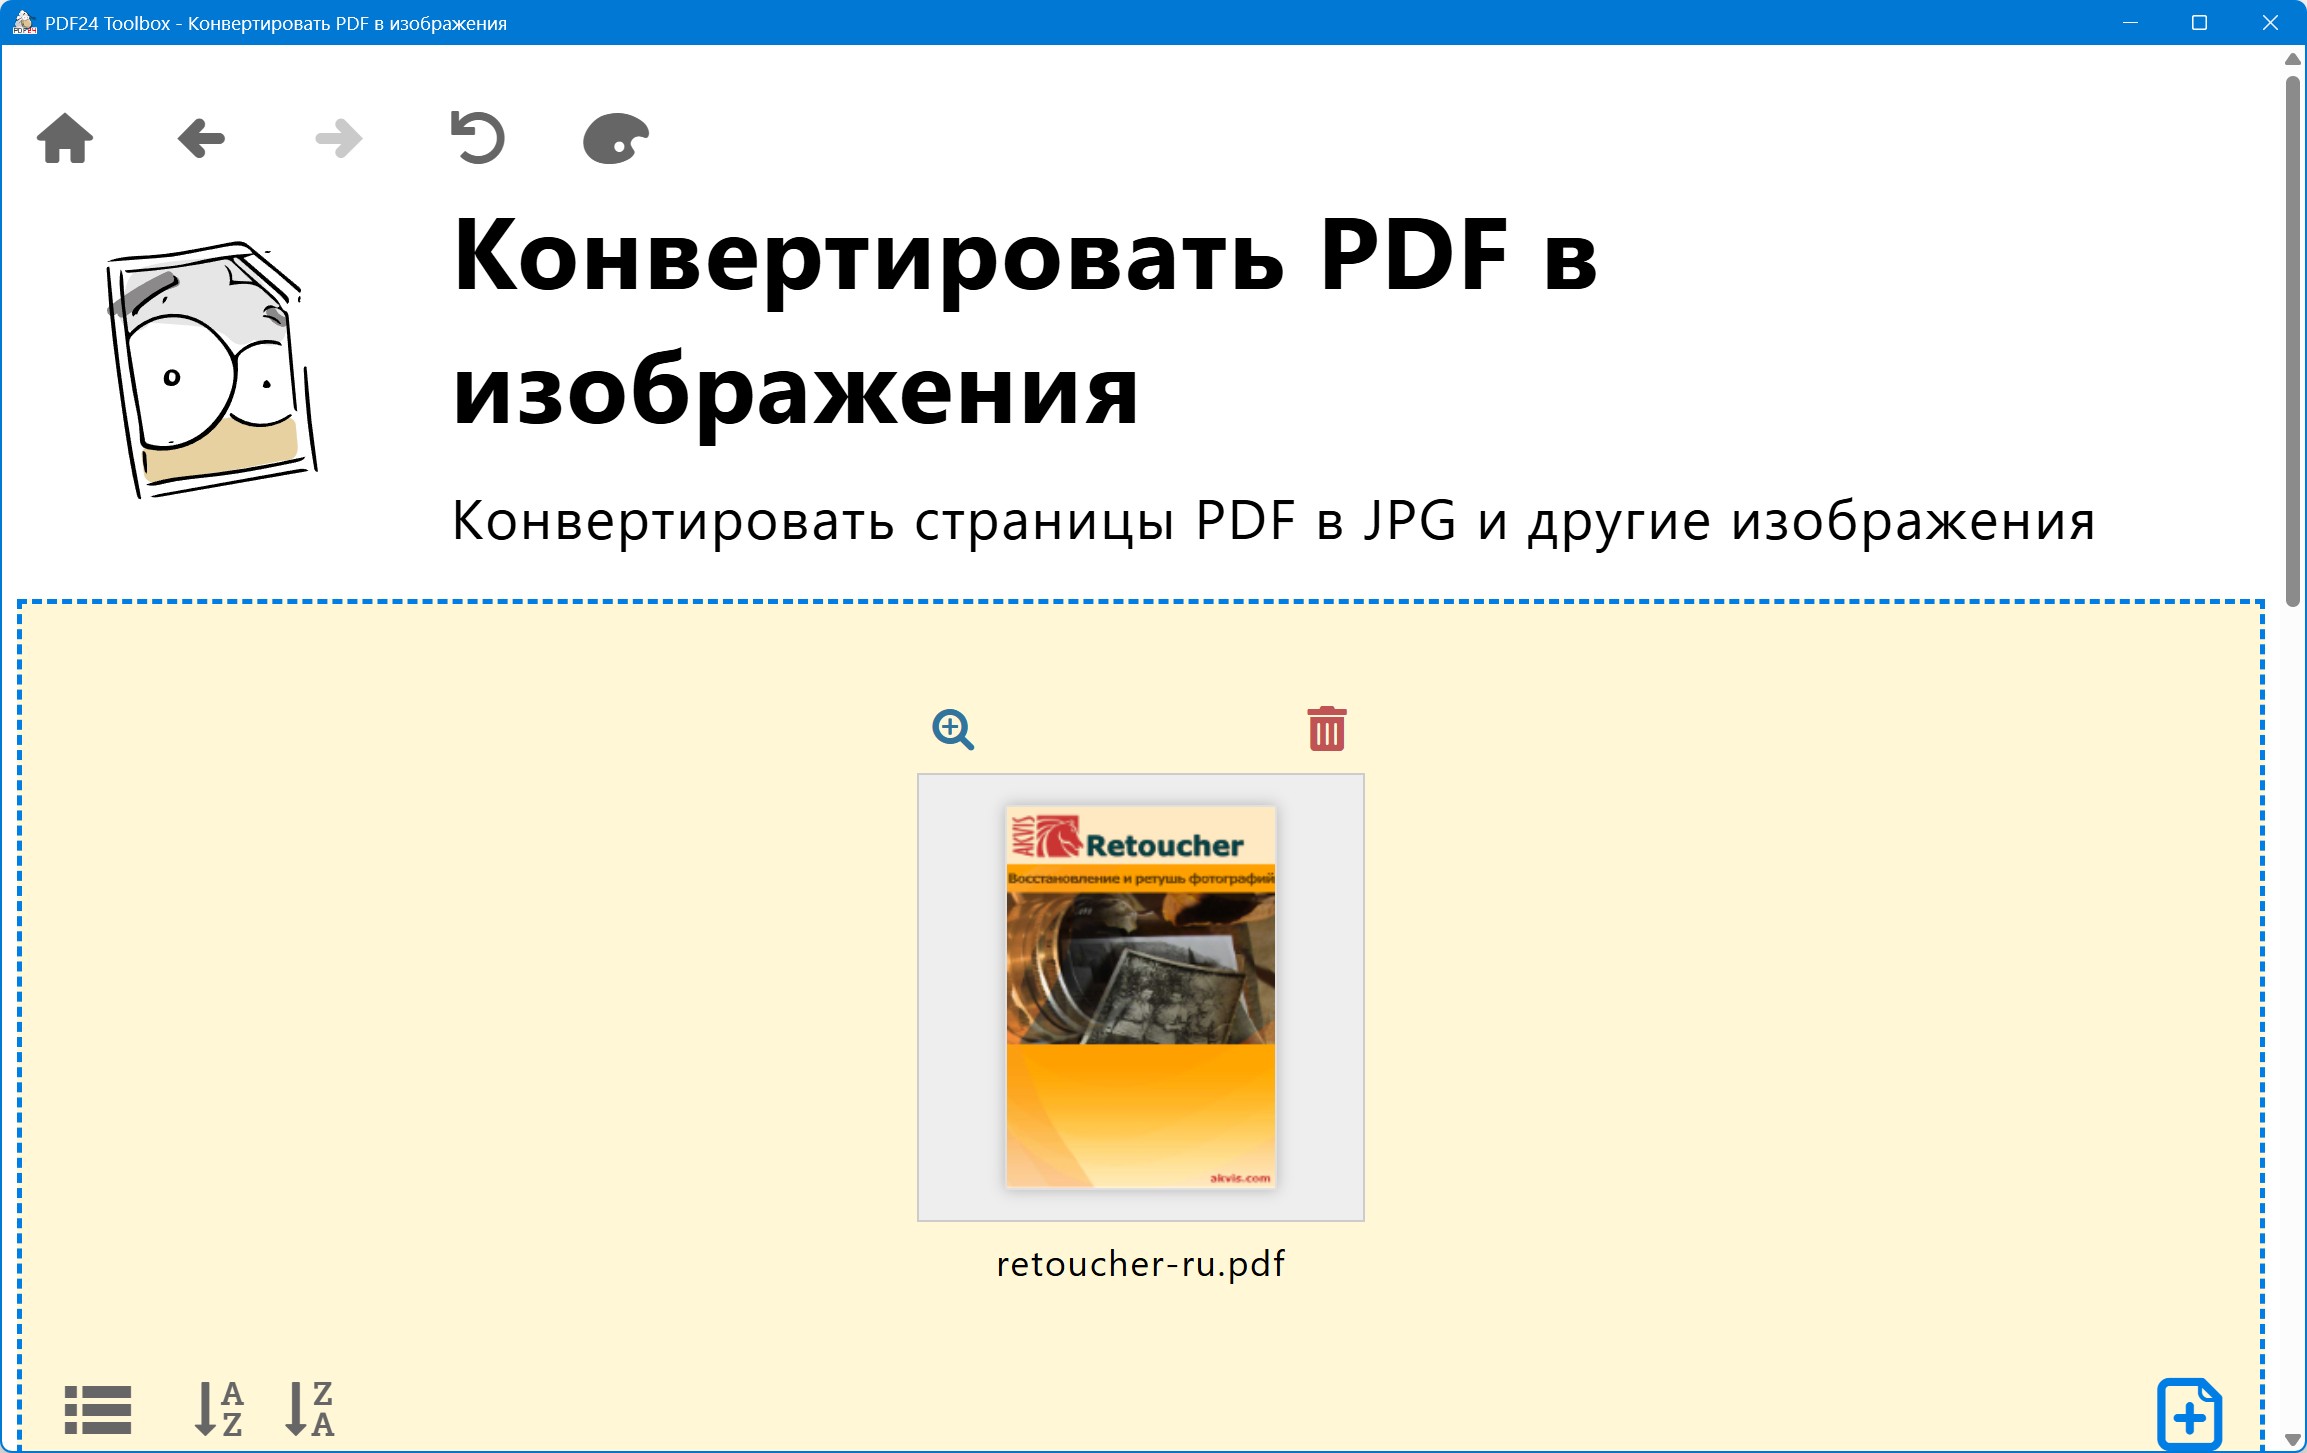Open the theme palette icon
The width and height of the screenshot is (2307, 1453).
[615, 138]
